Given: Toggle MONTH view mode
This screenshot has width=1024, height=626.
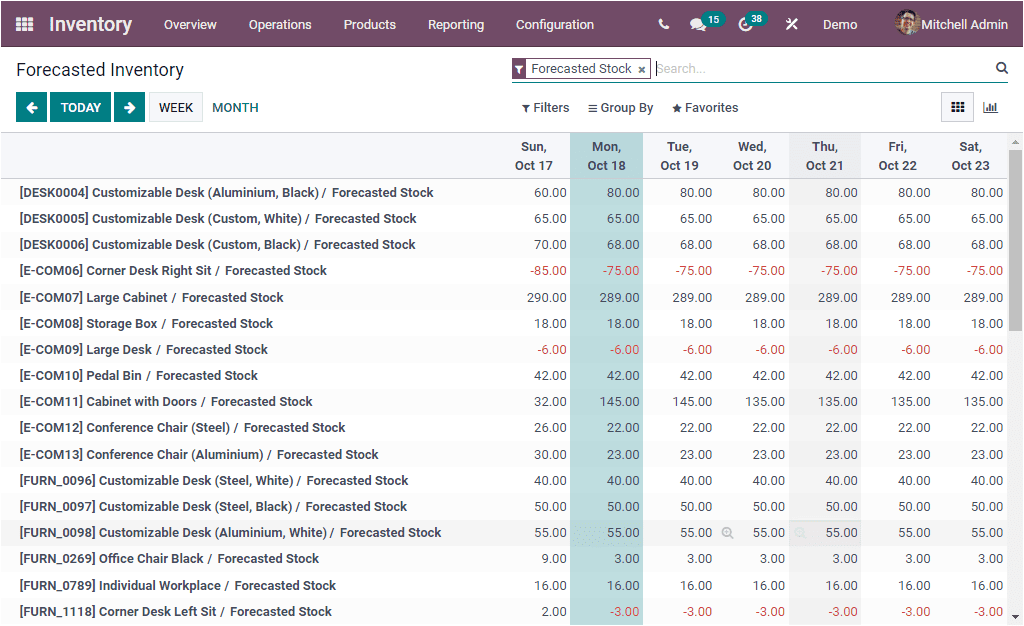Looking at the screenshot, I should click(x=234, y=107).
